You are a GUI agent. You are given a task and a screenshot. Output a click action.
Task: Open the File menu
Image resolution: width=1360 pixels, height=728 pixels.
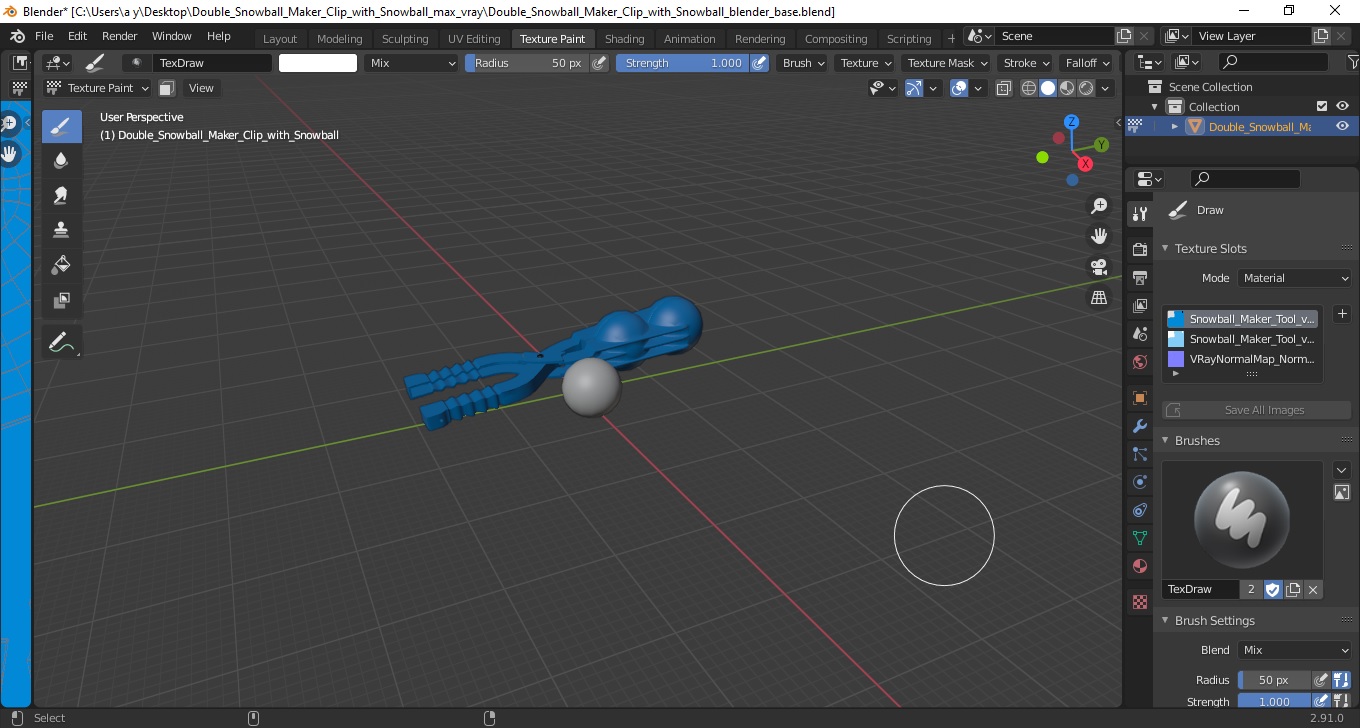(x=44, y=36)
